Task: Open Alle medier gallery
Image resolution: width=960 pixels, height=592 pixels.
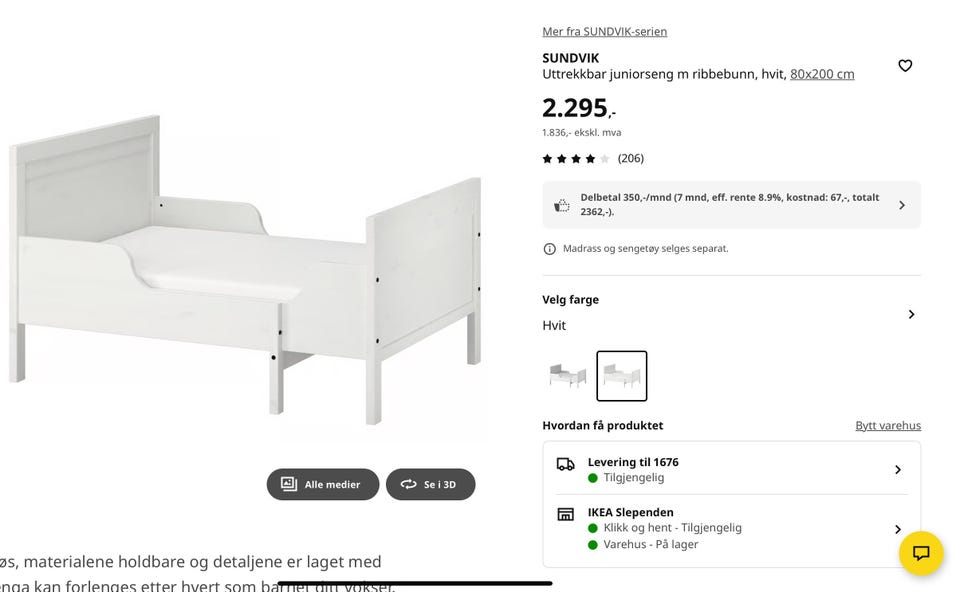Action: pos(323,484)
